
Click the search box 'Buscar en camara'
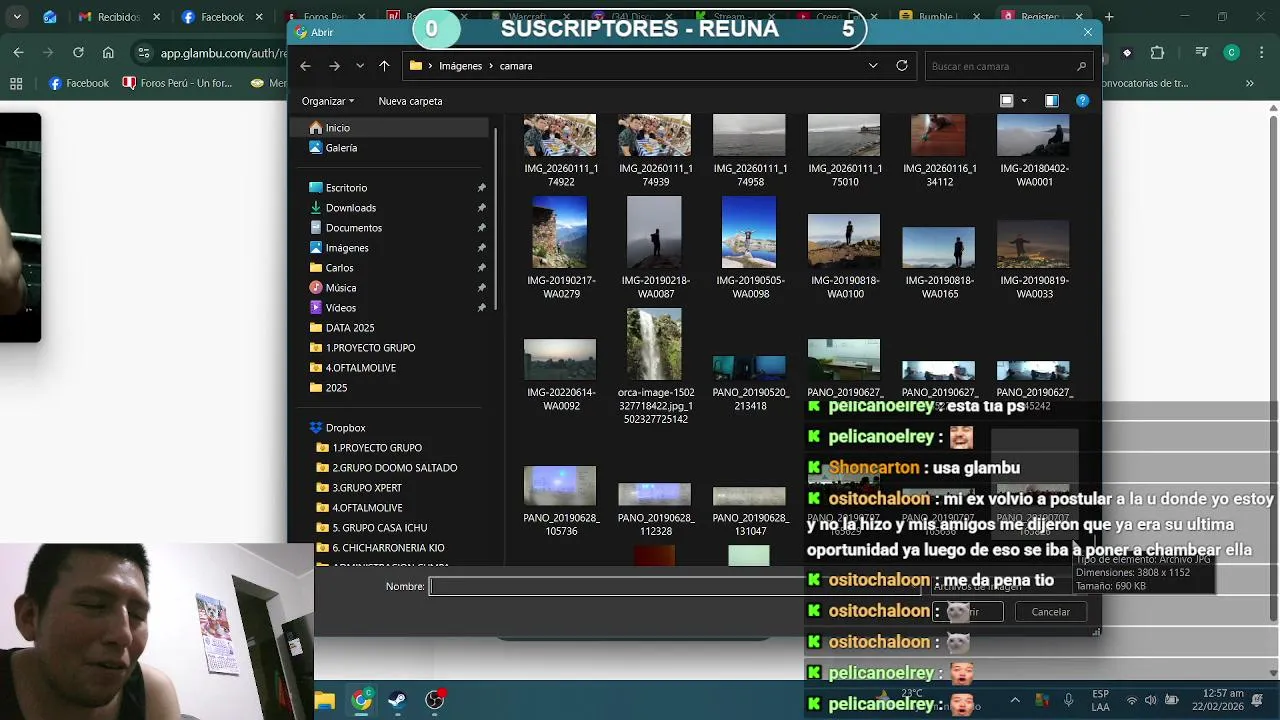click(1008, 66)
